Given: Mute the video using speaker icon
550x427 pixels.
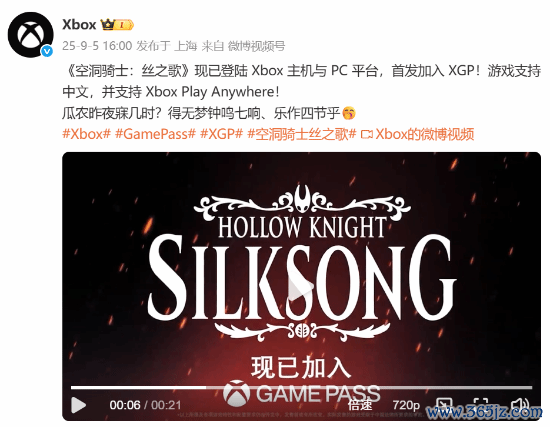Looking at the screenshot, I should point(520,405).
